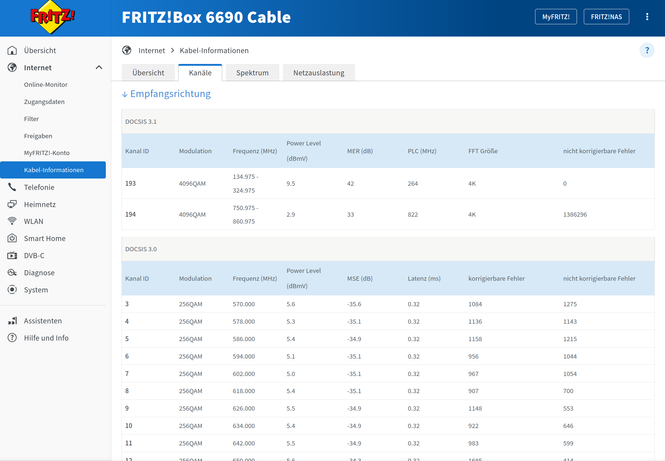Screen dimensions: 665x461
Task: Open the Übersicht home icon in sidebar
Action: pyautogui.click(x=12, y=50)
